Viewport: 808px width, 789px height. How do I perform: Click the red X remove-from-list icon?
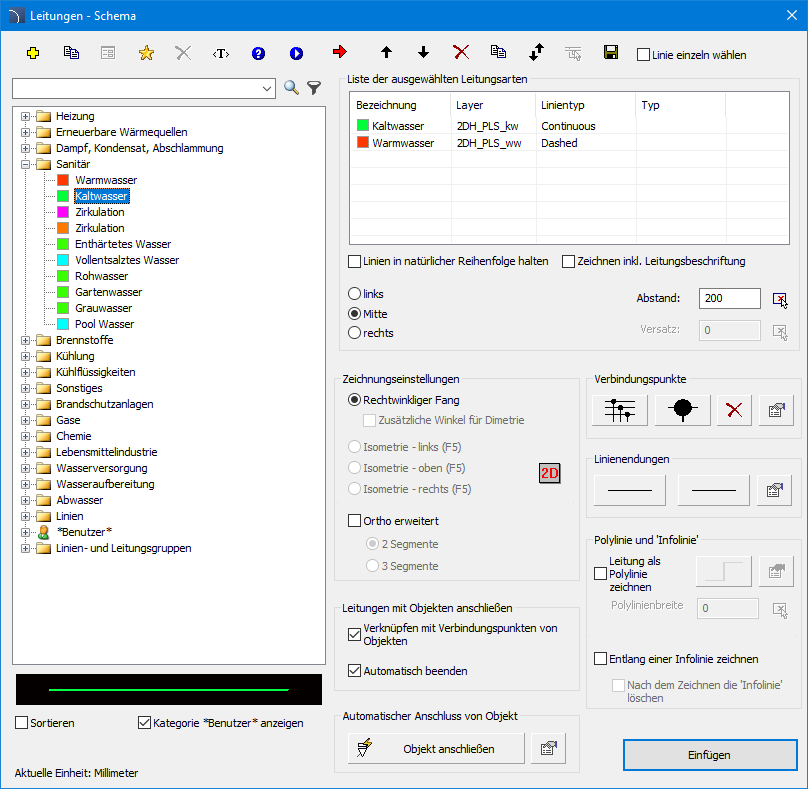(461, 52)
